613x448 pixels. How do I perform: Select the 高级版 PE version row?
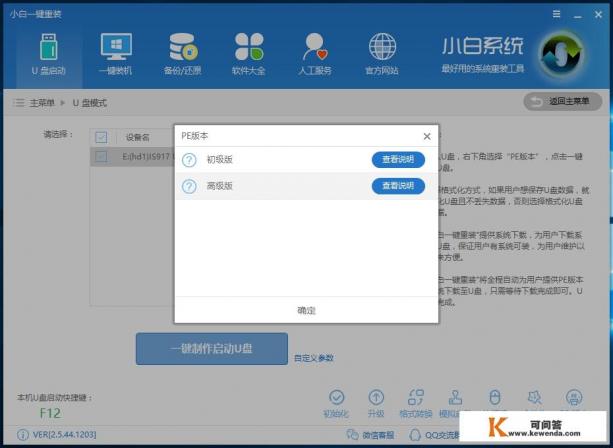pyautogui.click(x=306, y=186)
